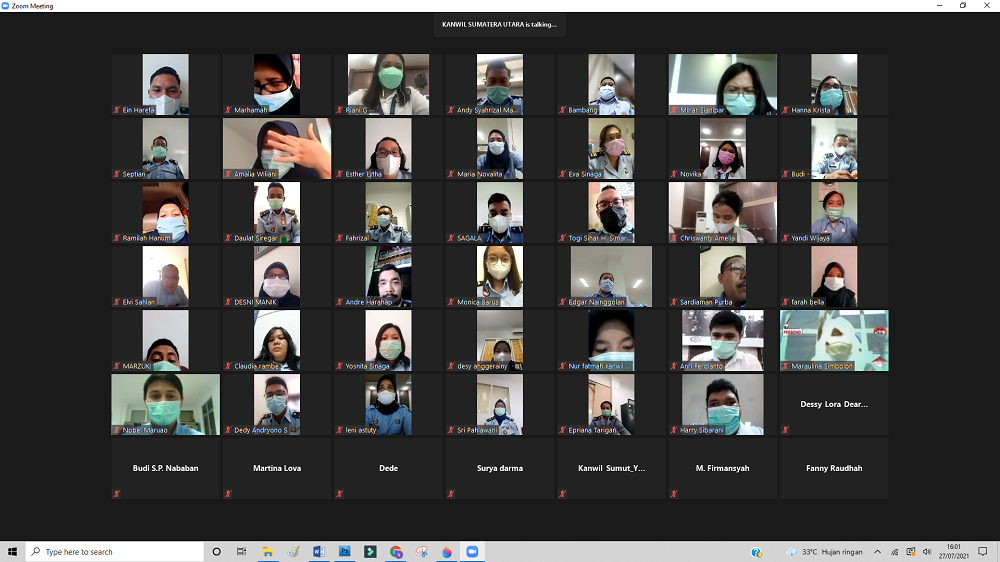Click the Windows Start button

click(13, 552)
